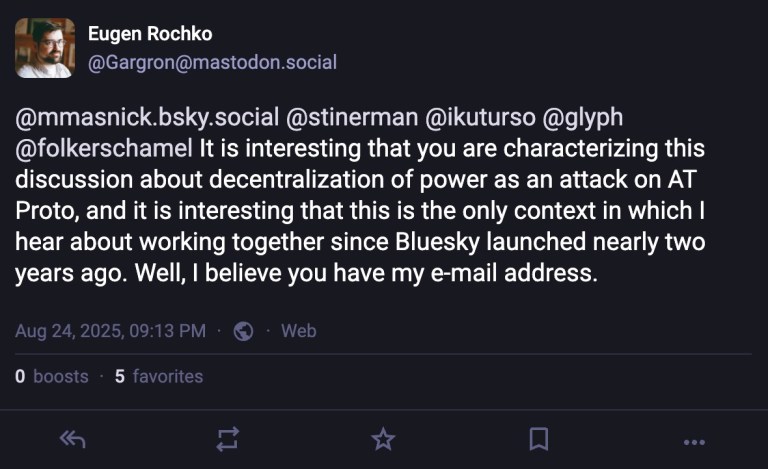The width and height of the screenshot is (768, 469).
Task: Open the @glyph mention link
Action: tap(582, 118)
